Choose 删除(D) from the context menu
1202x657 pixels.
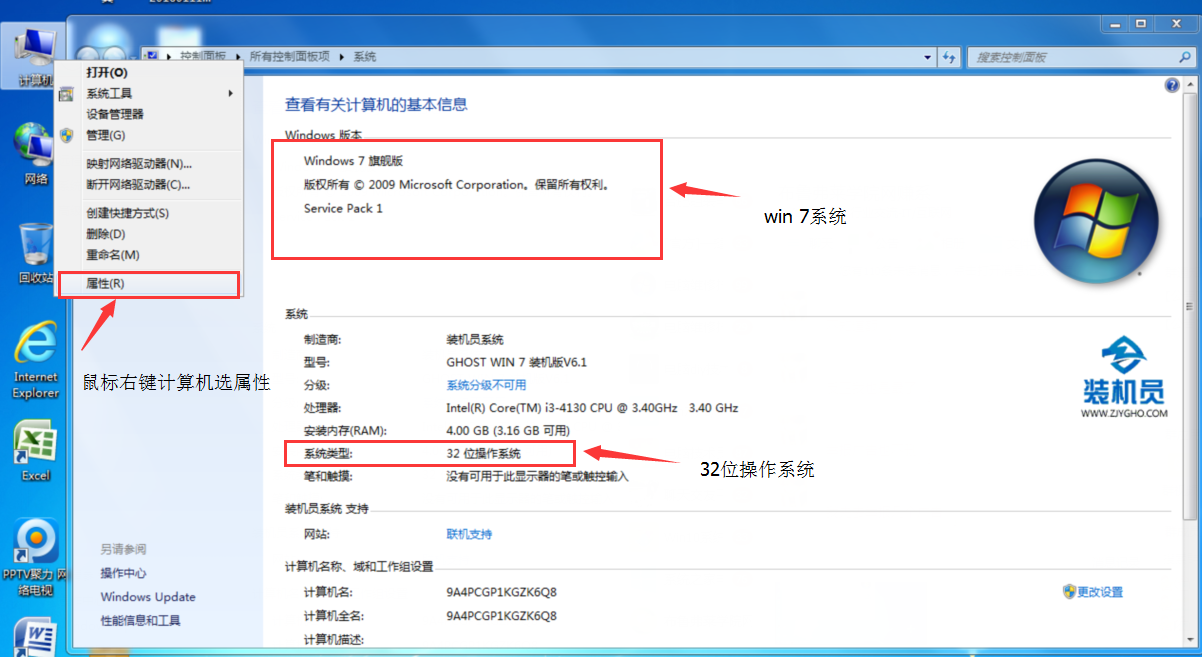(x=149, y=234)
